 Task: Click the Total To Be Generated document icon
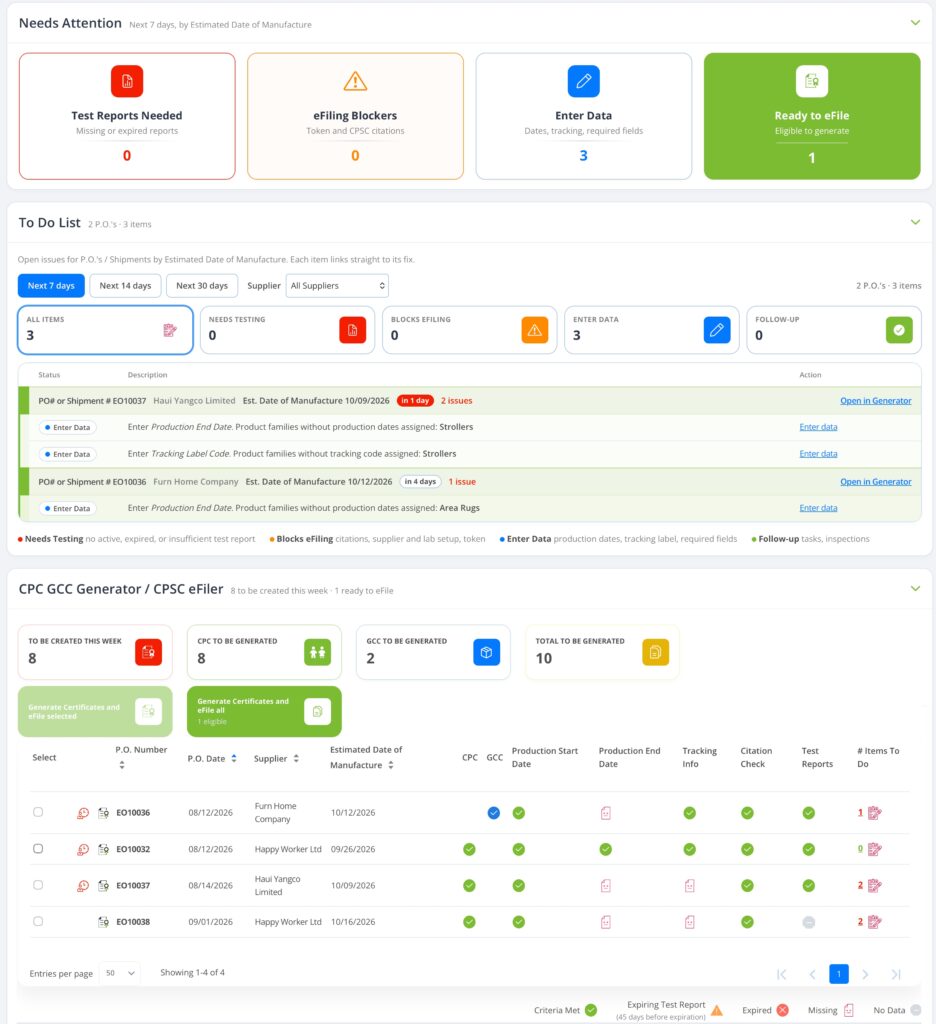click(656, 652)
